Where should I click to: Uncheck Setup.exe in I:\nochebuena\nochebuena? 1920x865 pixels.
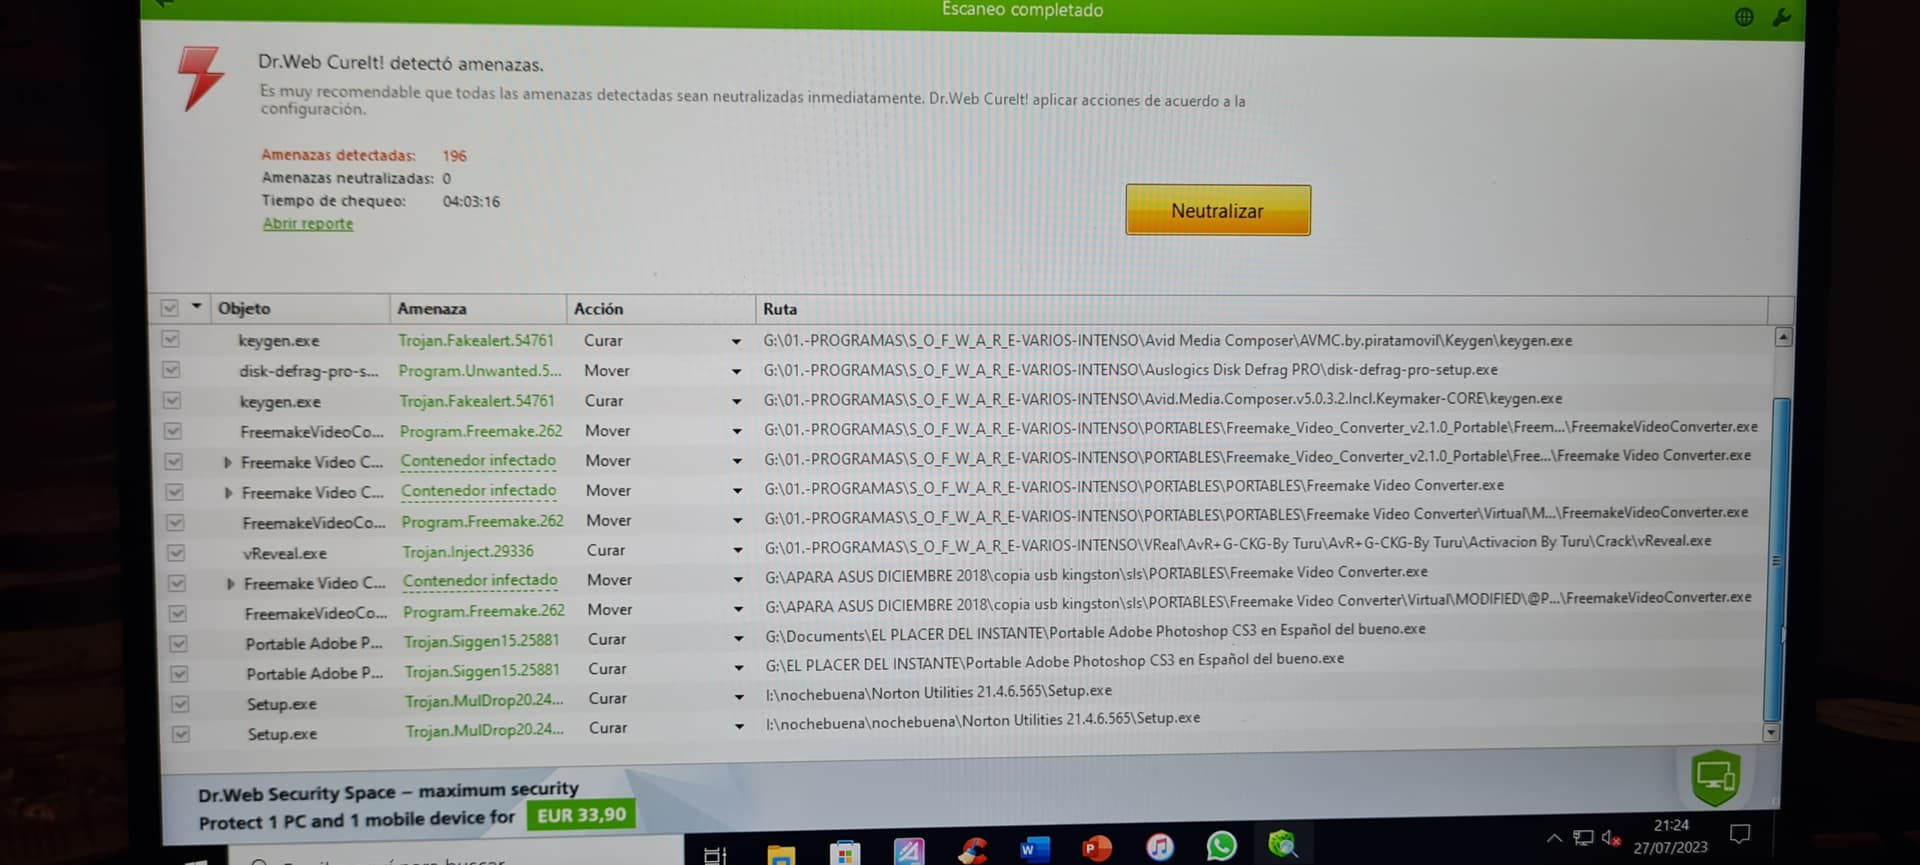[x=181, y=734]
